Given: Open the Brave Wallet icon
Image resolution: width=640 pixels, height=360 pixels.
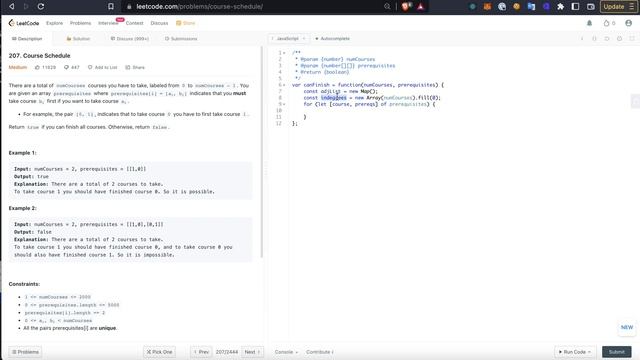Looking at the screenshot, I should [x=591, y=7].
